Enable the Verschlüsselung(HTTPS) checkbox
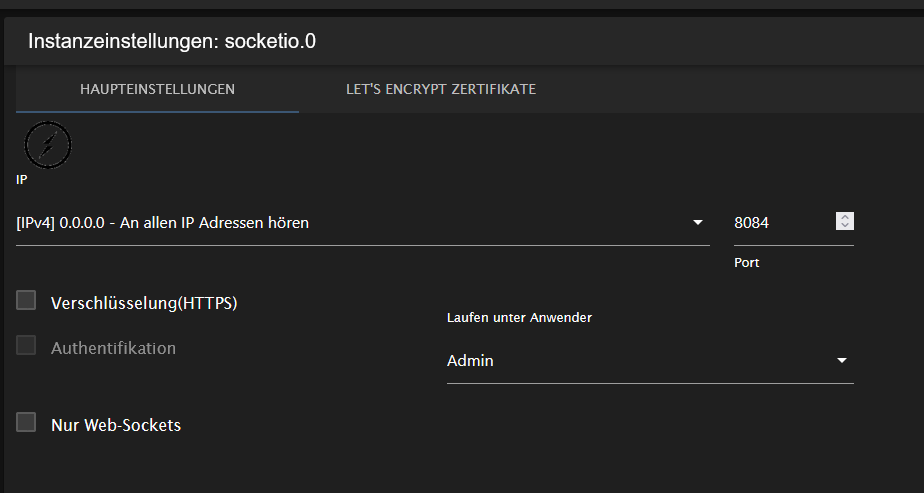The height and width of the screenshot is (493, 924). [27, 301]
